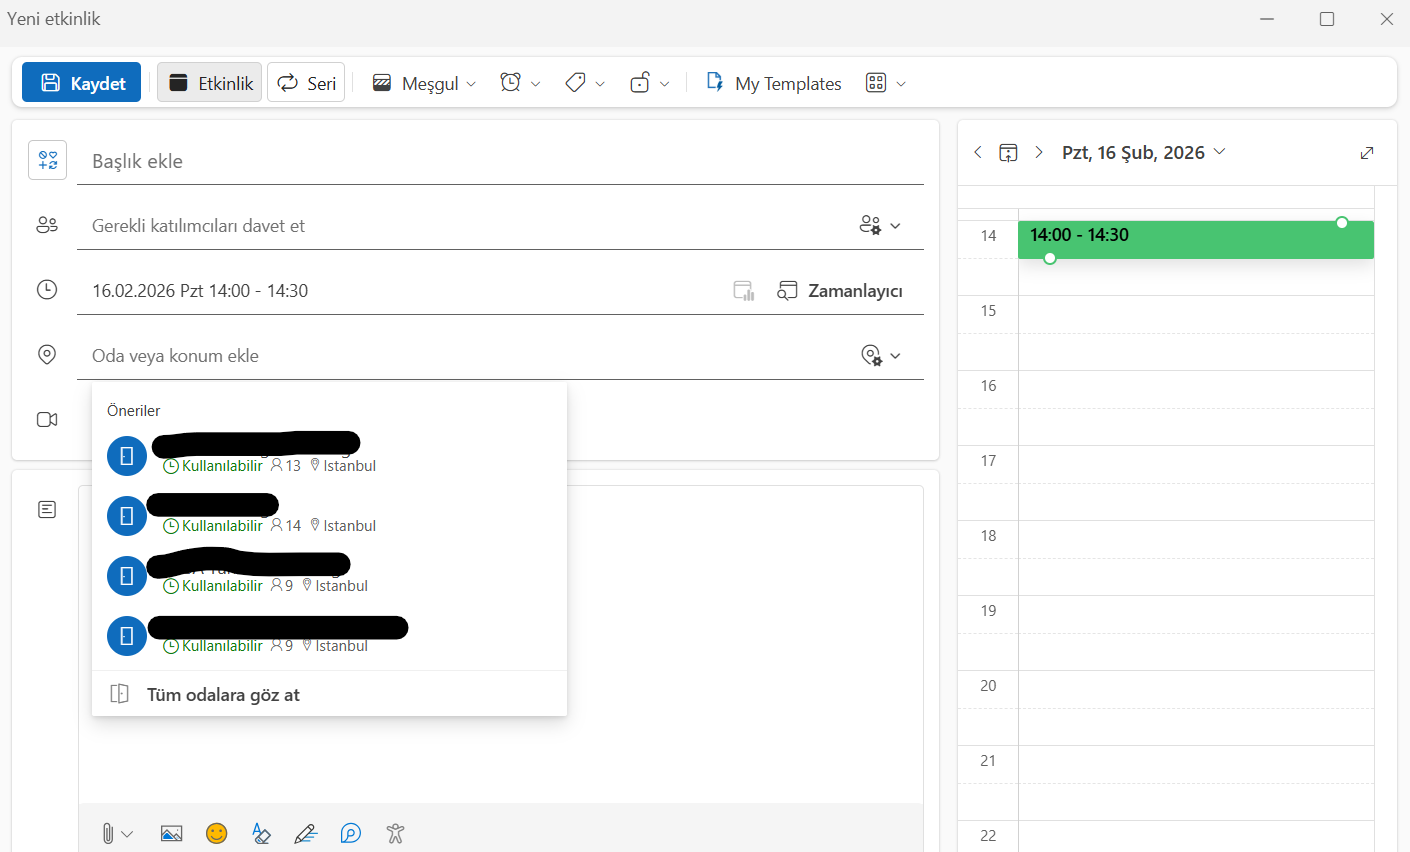This screenshot has height=852, width=1410.
Task: Open My Templates add-in
Action: [774, 84]
